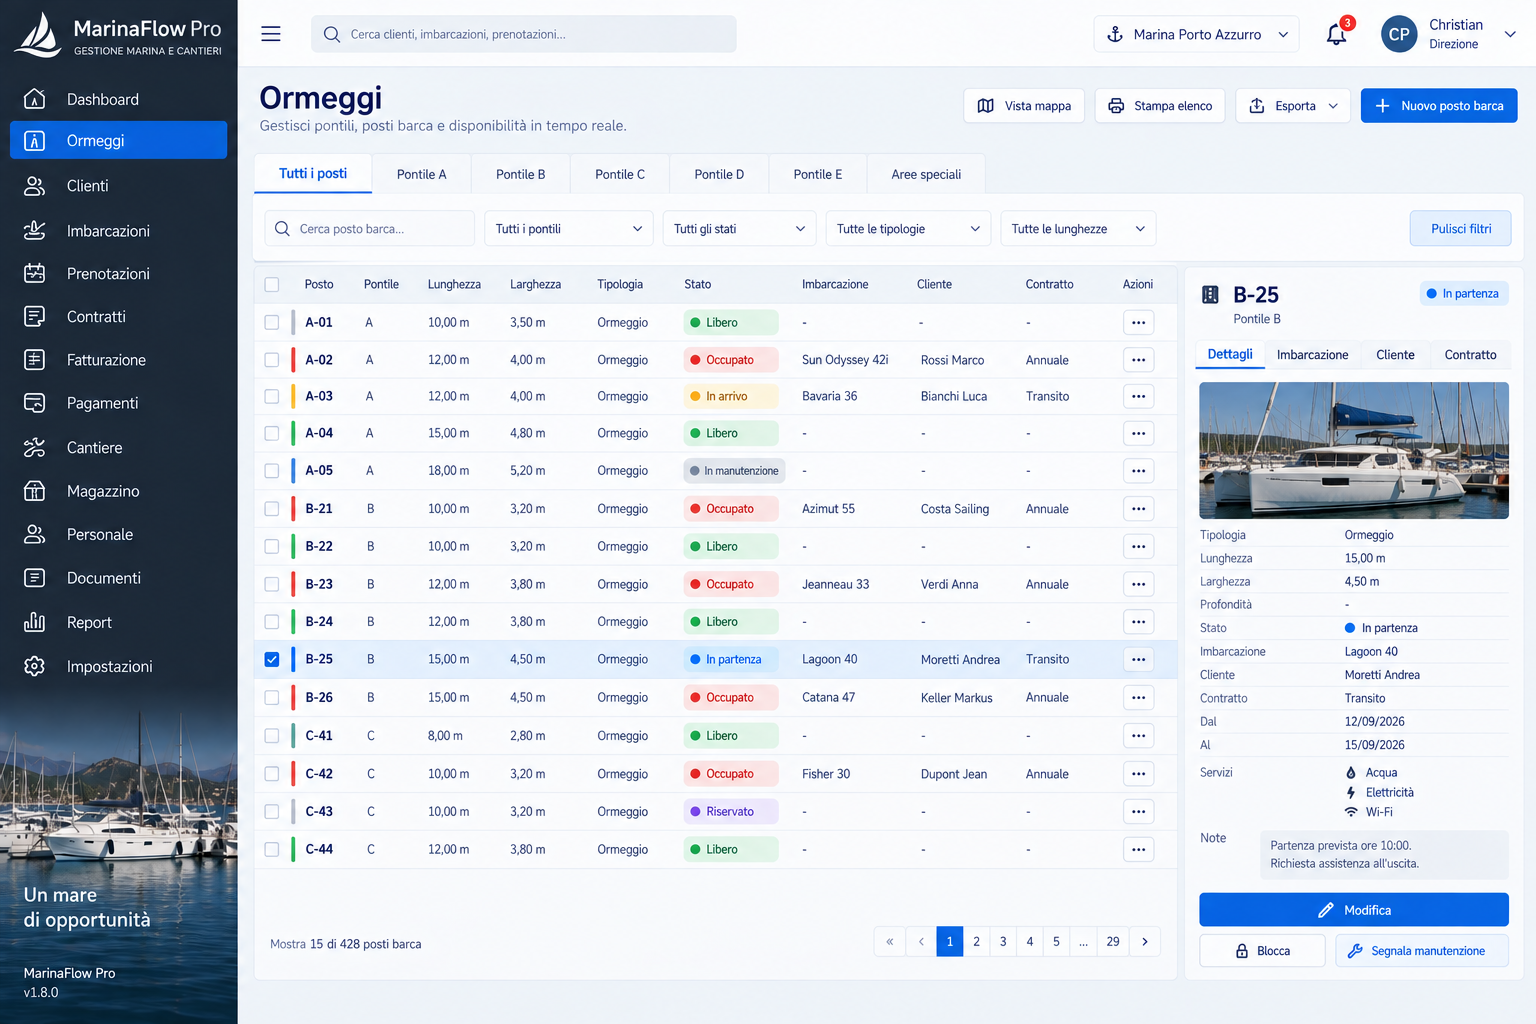Switch to the Pontile C tab
The image size is (1536, 1024).
click(620, 174)
